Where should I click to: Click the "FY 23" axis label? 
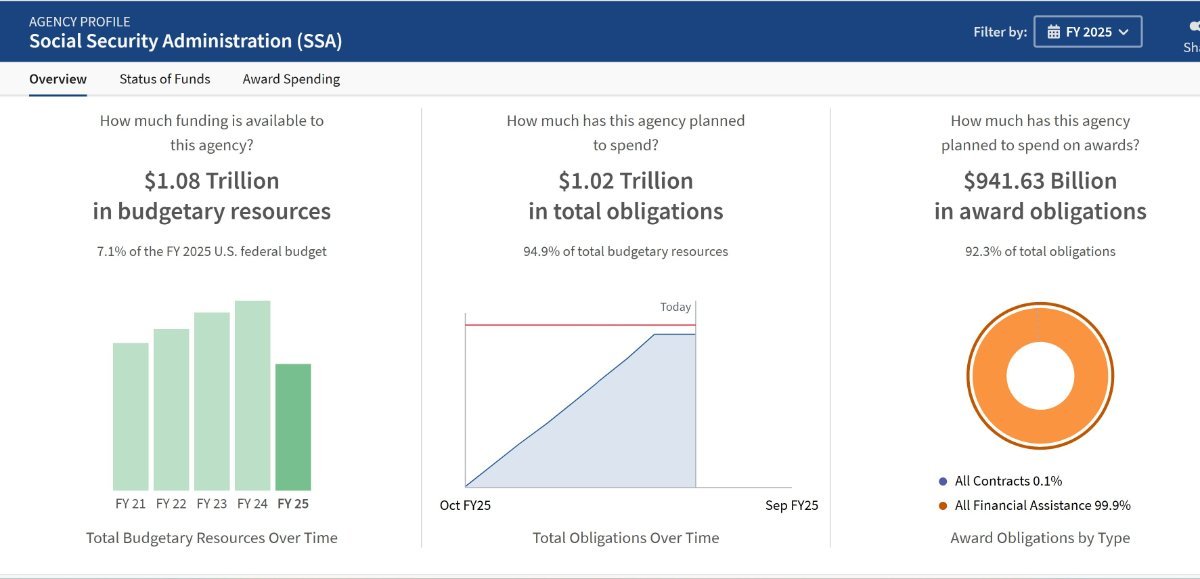[212, 504]
